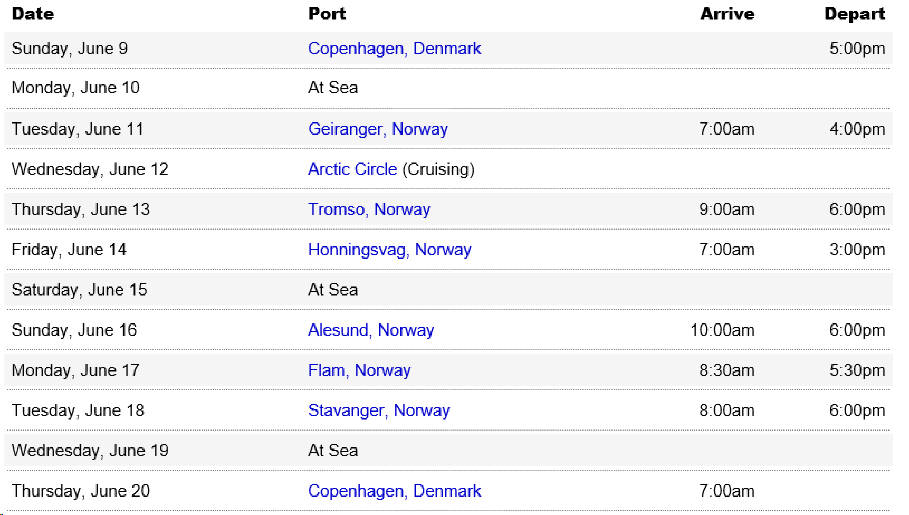Follow the Honningsvag, Norway link
This screenshot has height=515, width=909.
click(x=390, y=250)
